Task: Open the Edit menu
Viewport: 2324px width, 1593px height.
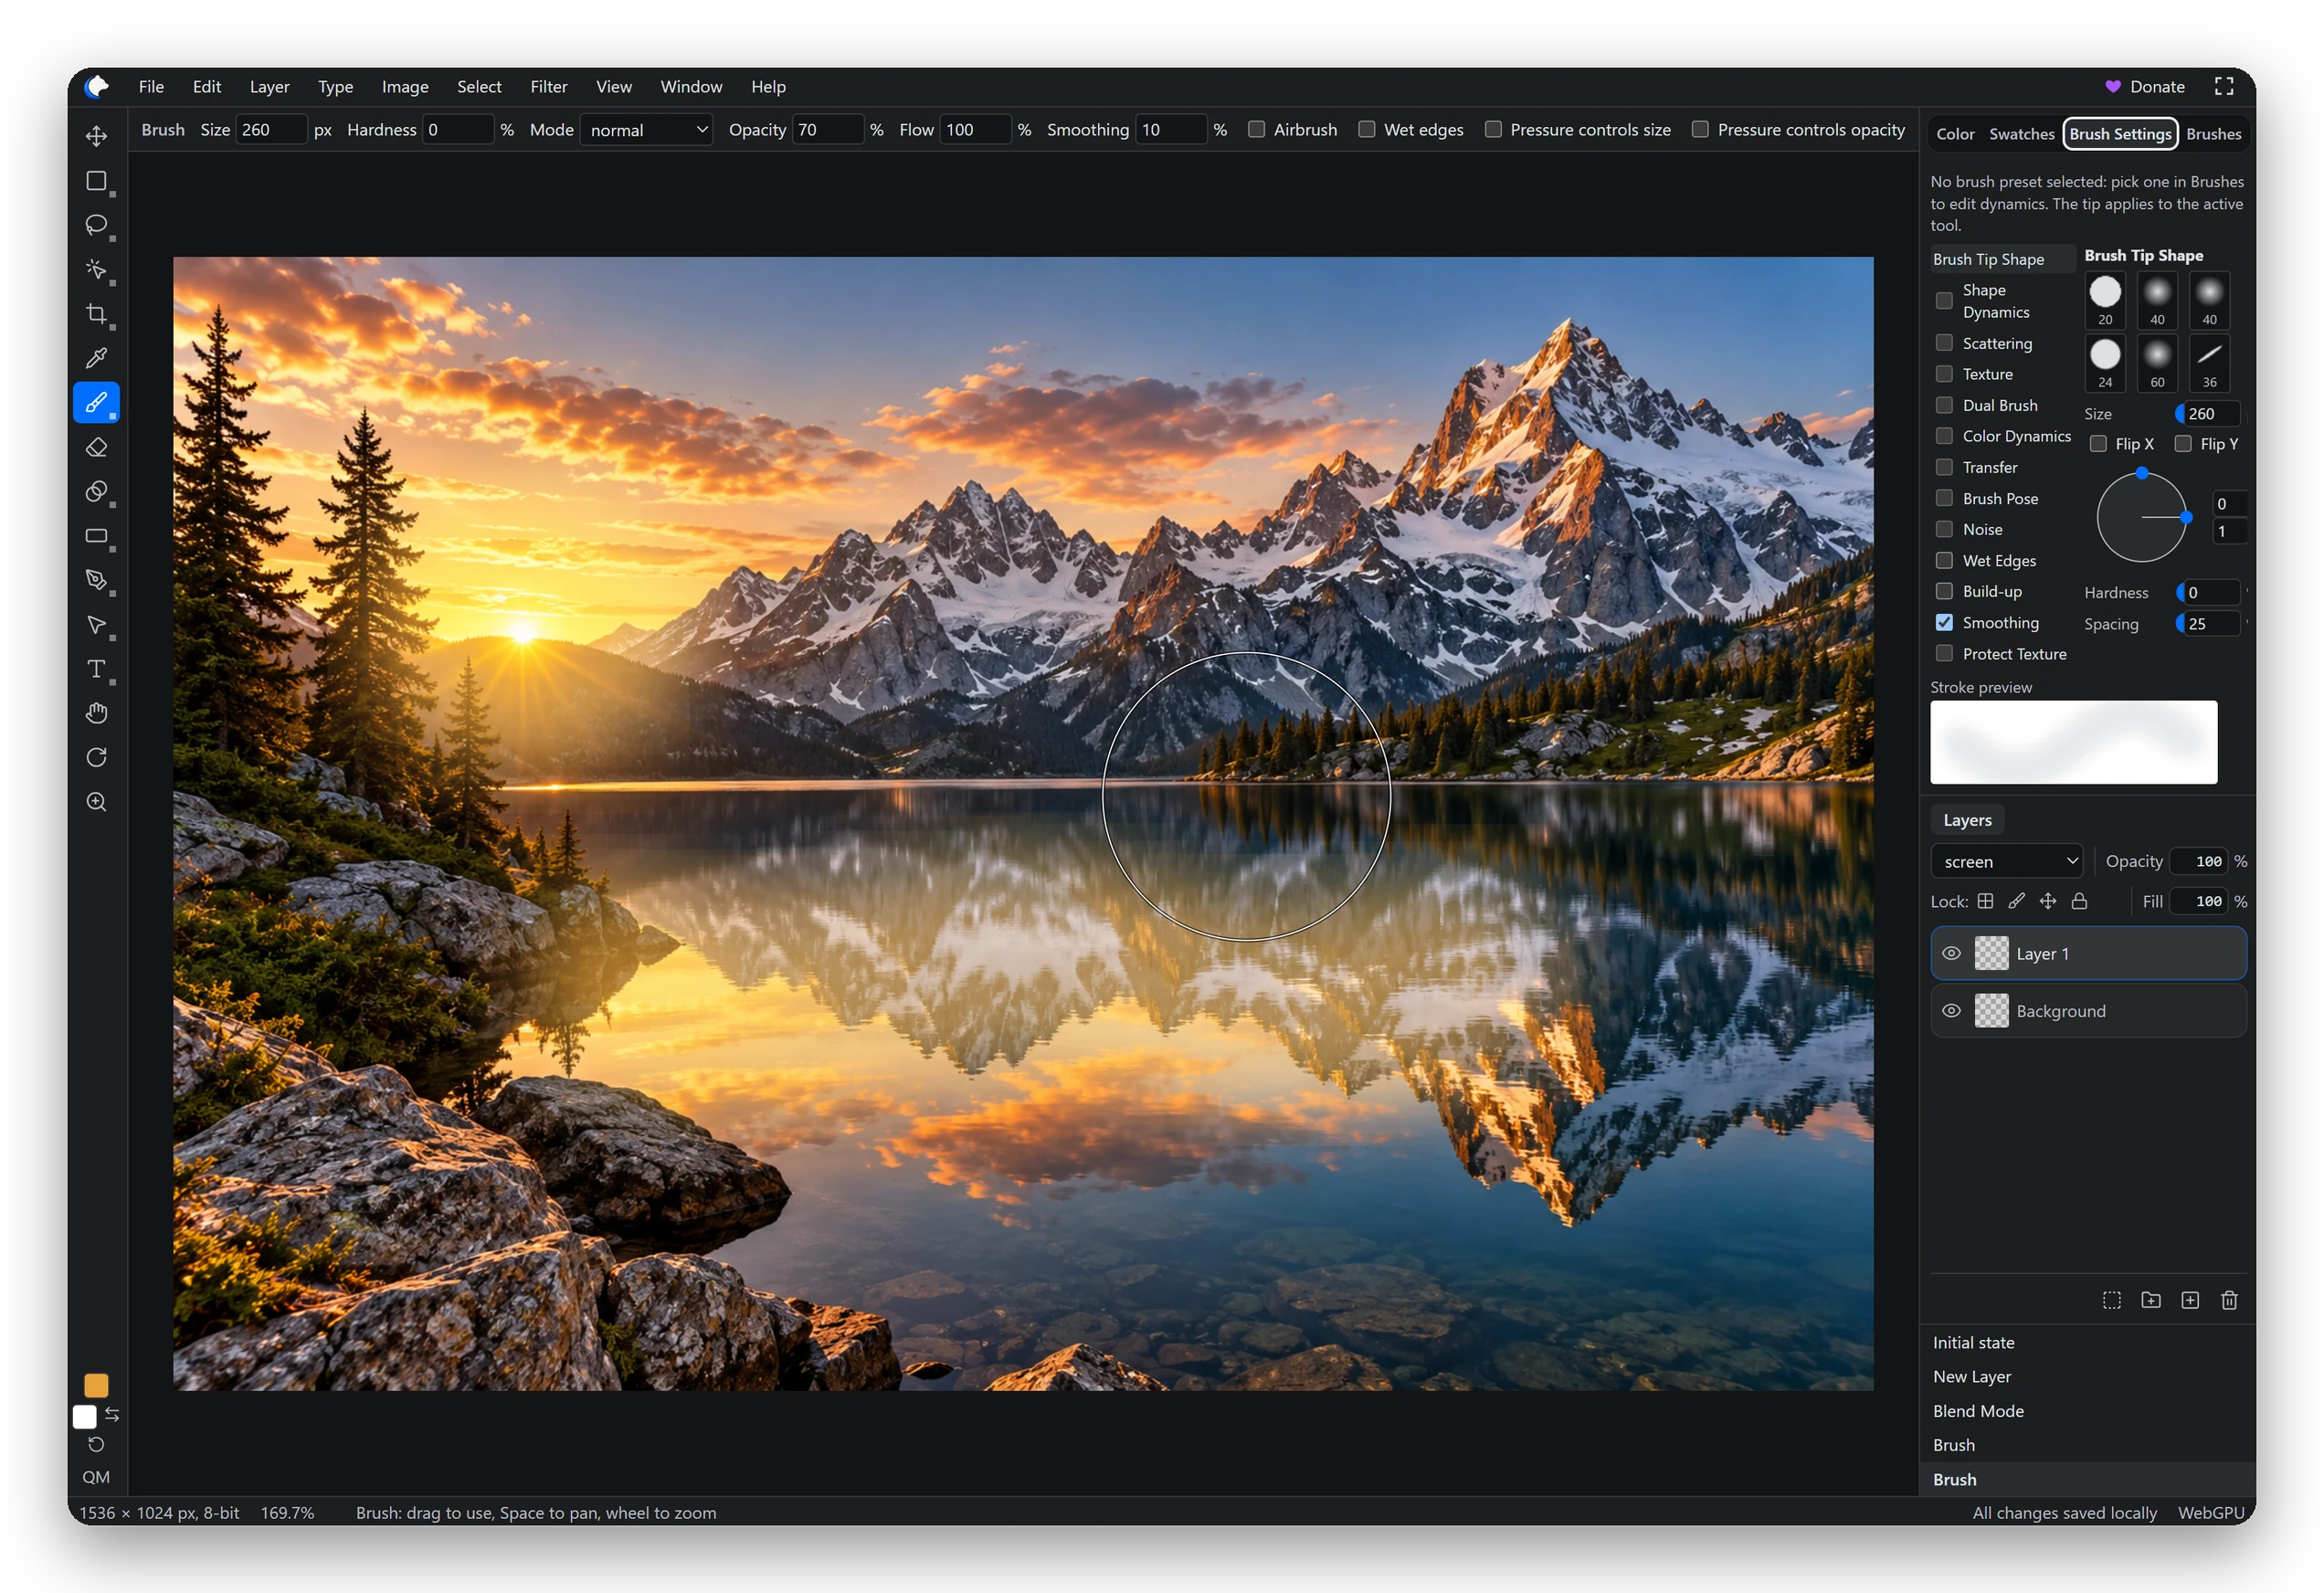Action: coord(207,87)
